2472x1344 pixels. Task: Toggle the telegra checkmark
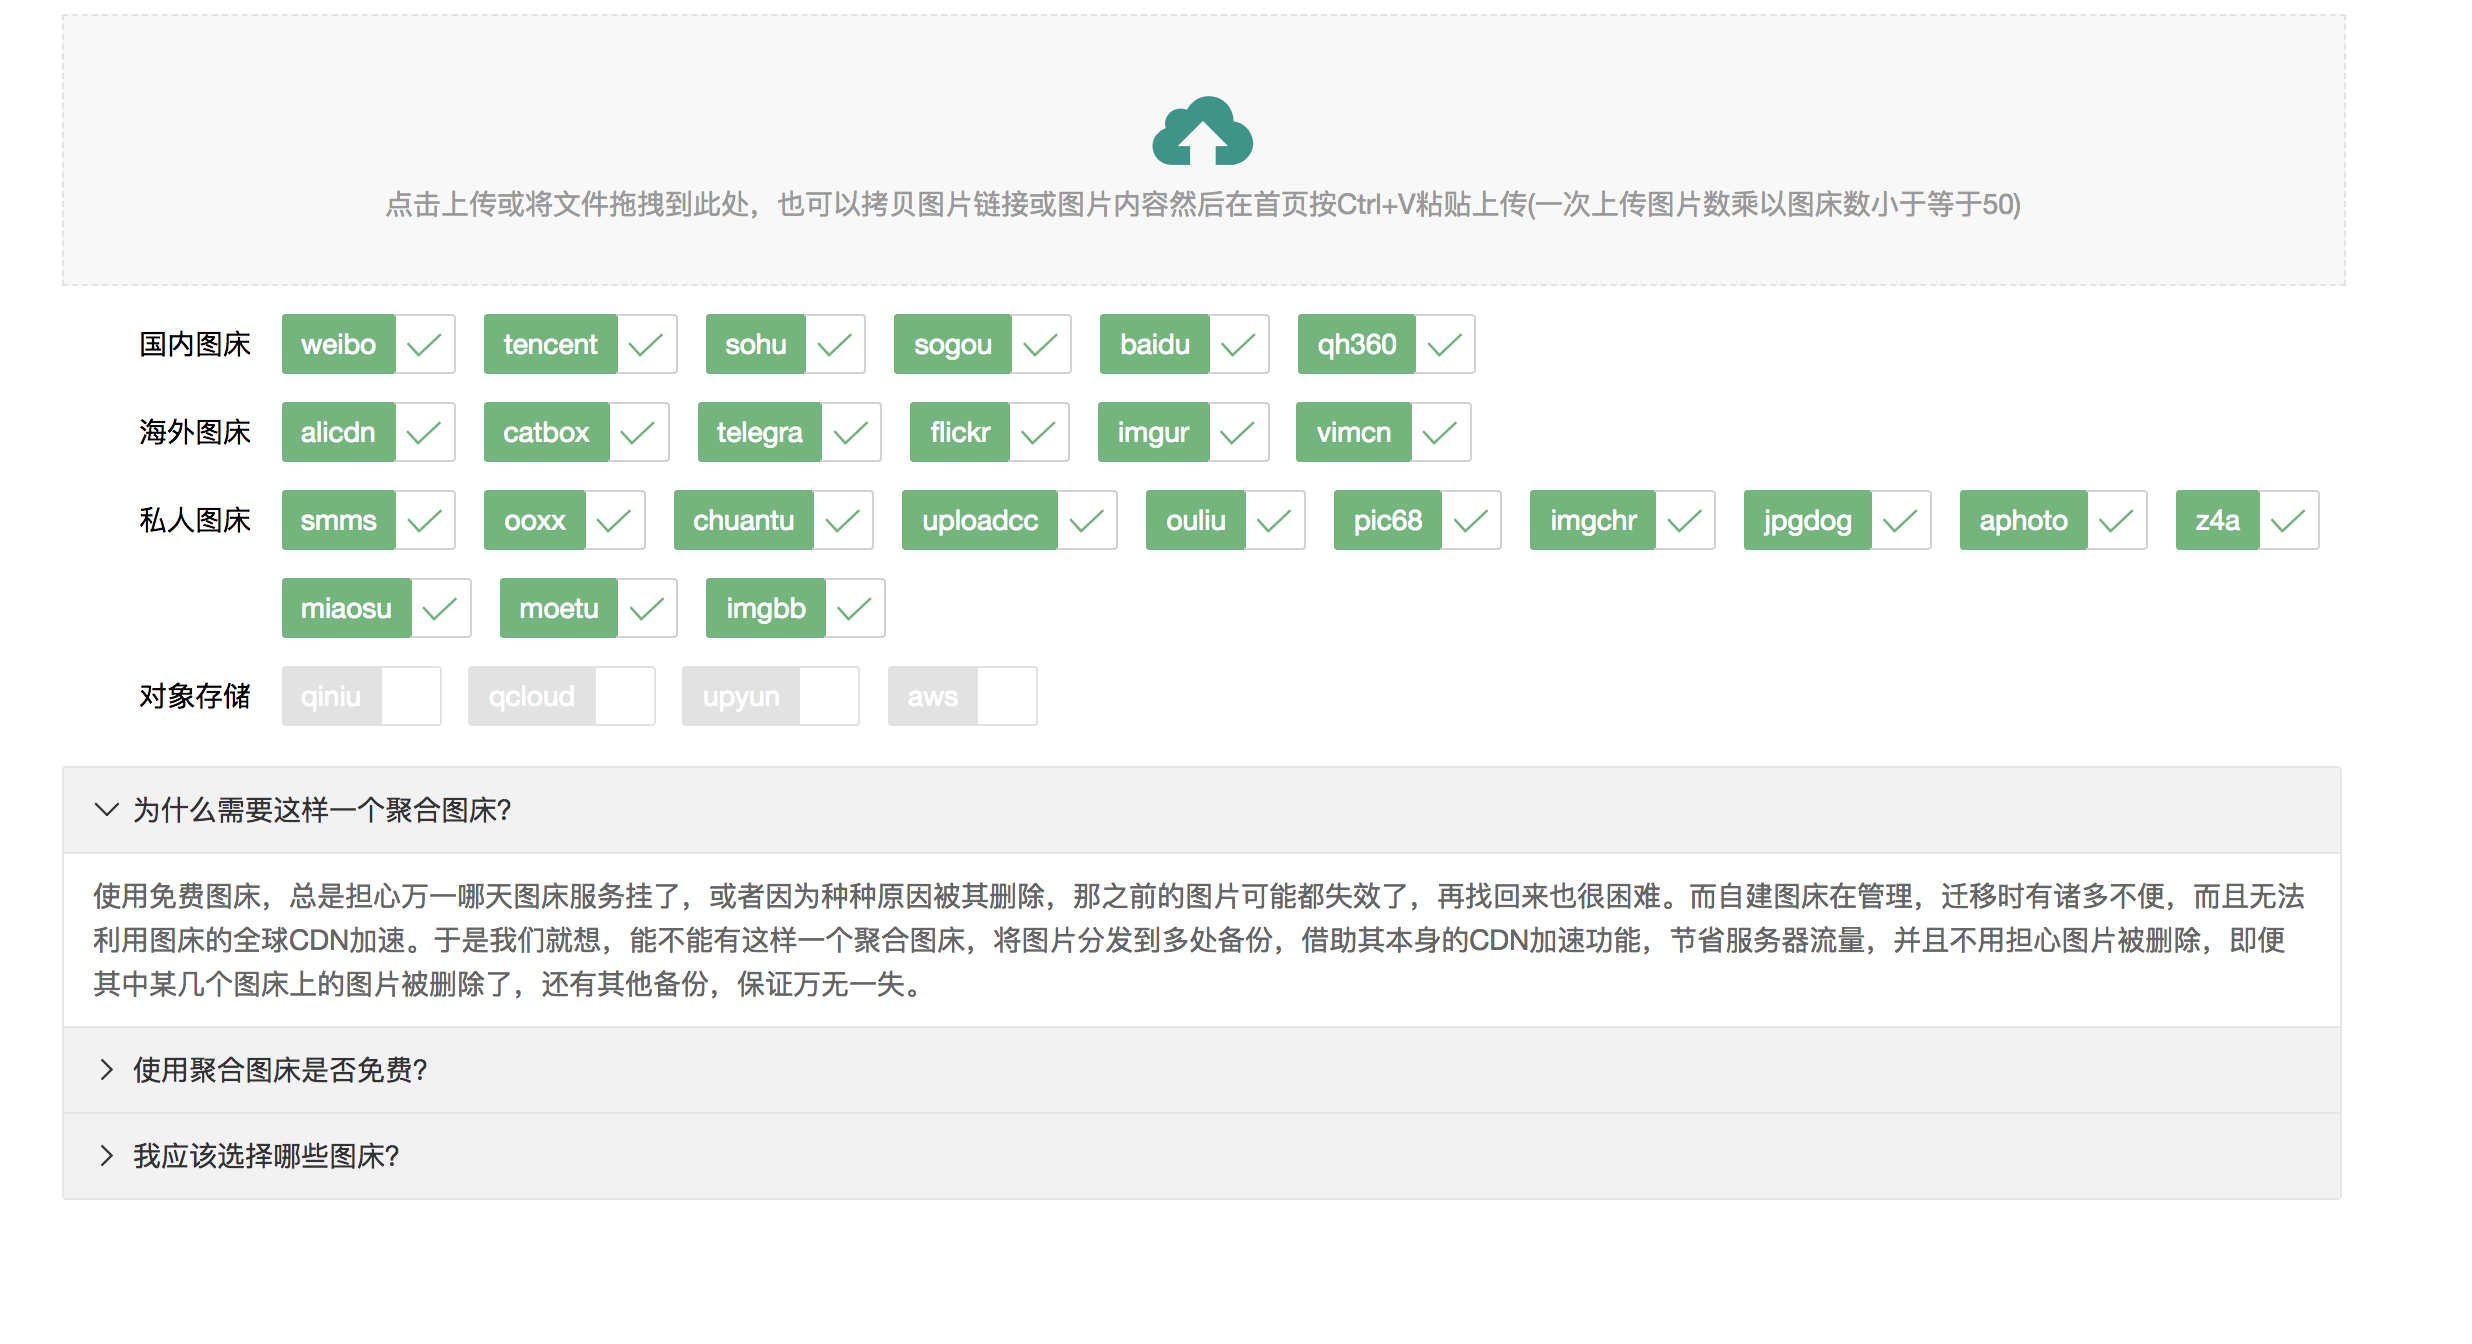coord(850,432)
